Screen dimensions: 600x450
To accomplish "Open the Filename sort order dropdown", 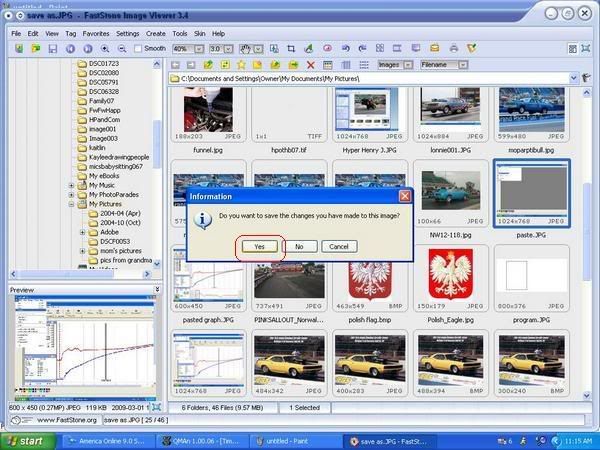I will pos(463,65).
